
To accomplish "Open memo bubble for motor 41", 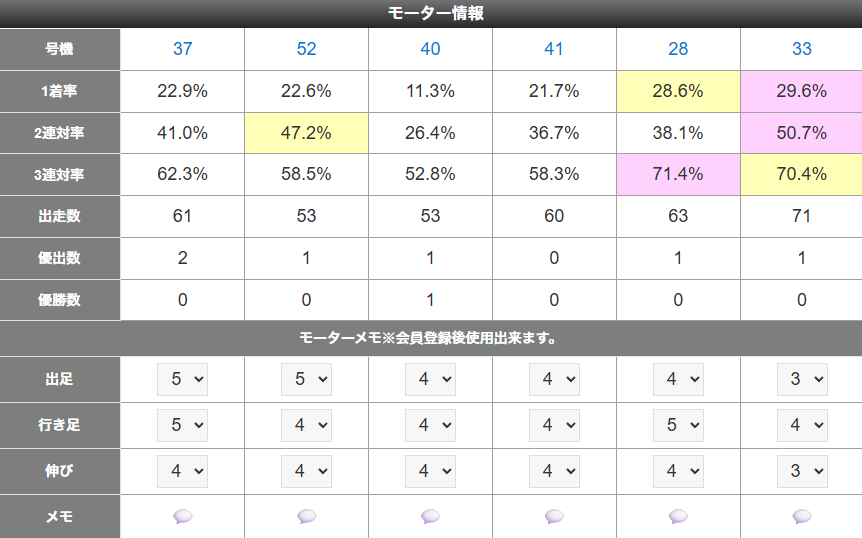I will pos(554,516).
